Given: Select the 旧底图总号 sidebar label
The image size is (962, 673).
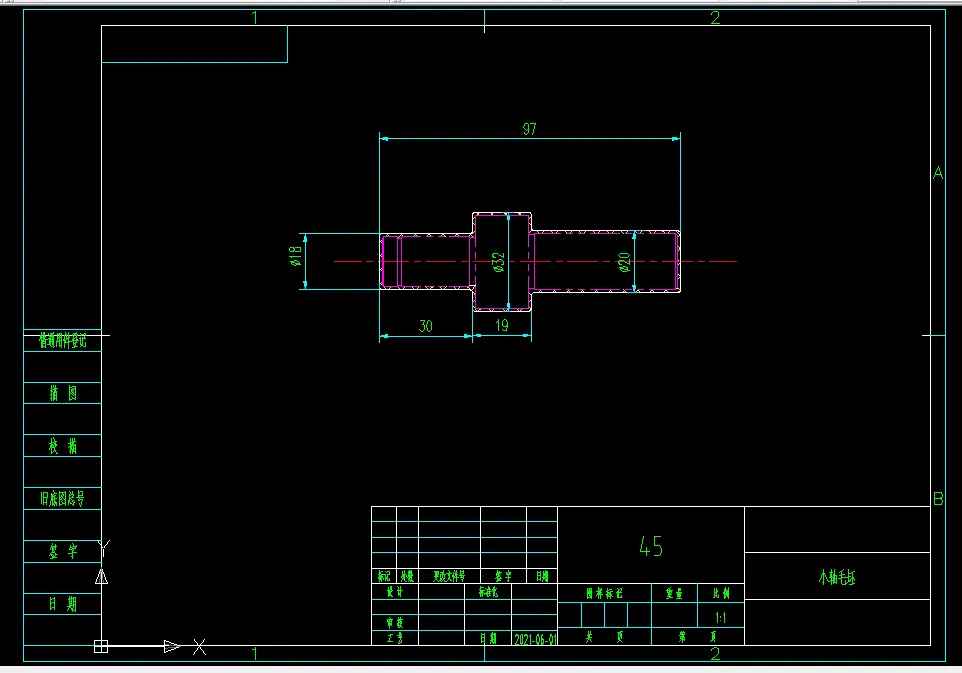Looking at the screenshot, I should point(63,499).
